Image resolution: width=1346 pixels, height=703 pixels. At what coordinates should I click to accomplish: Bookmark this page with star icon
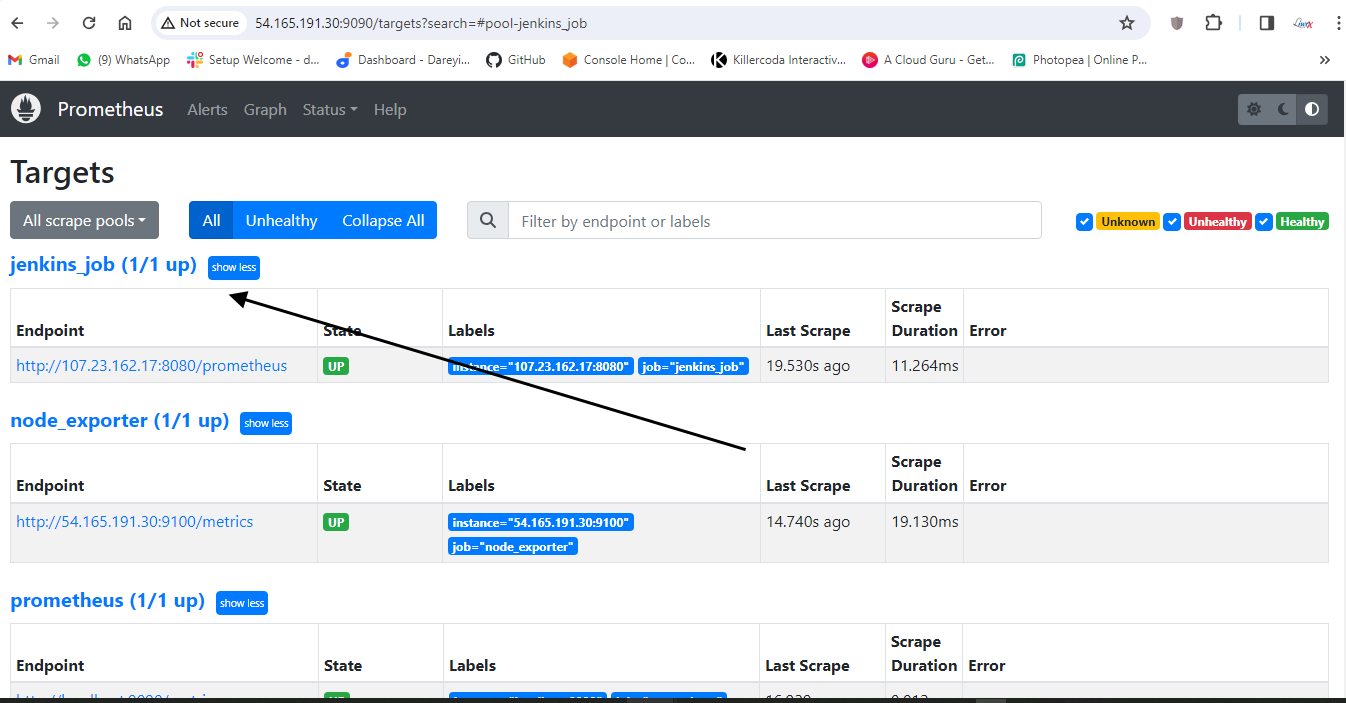pyautogui.click(x=1127, y=23)
